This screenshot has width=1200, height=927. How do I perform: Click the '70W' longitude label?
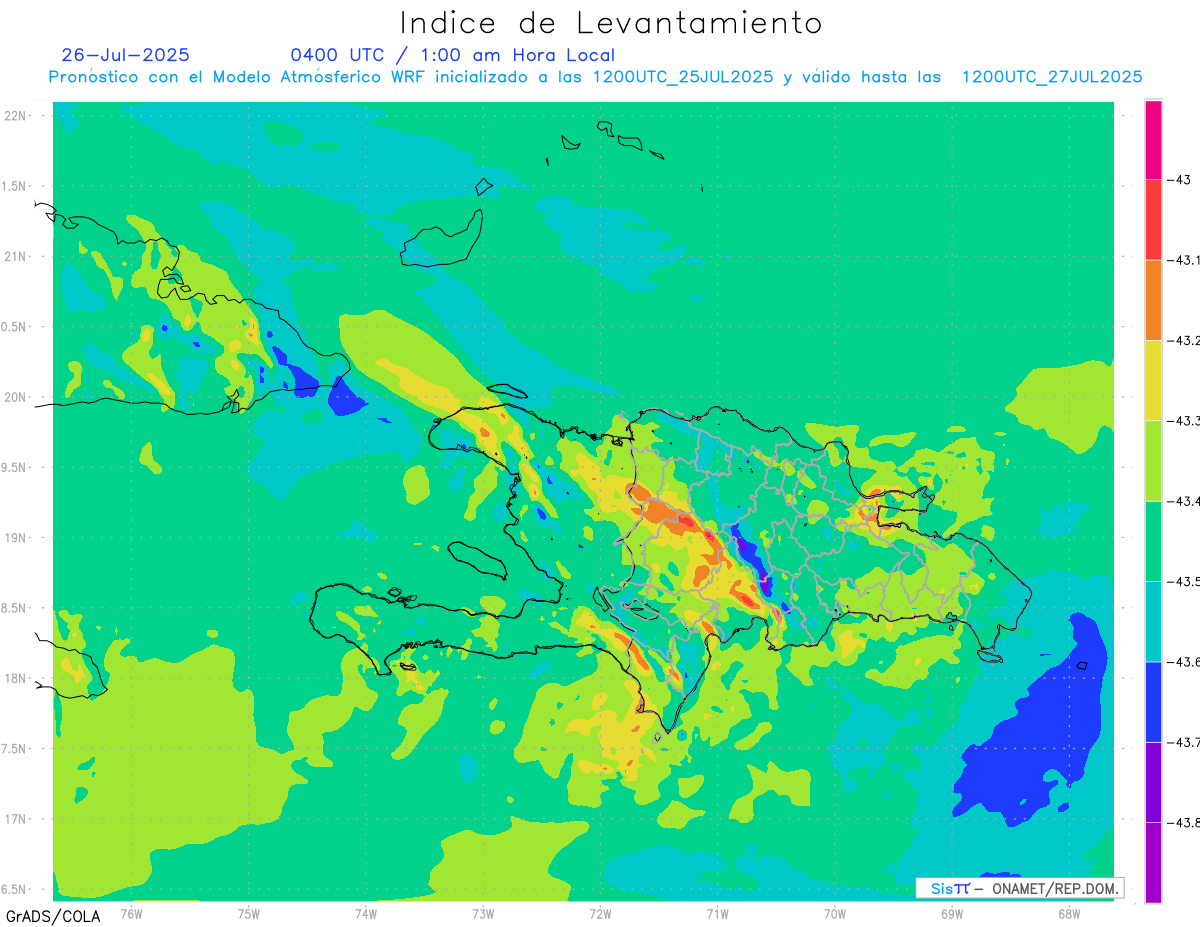(835, 913)
